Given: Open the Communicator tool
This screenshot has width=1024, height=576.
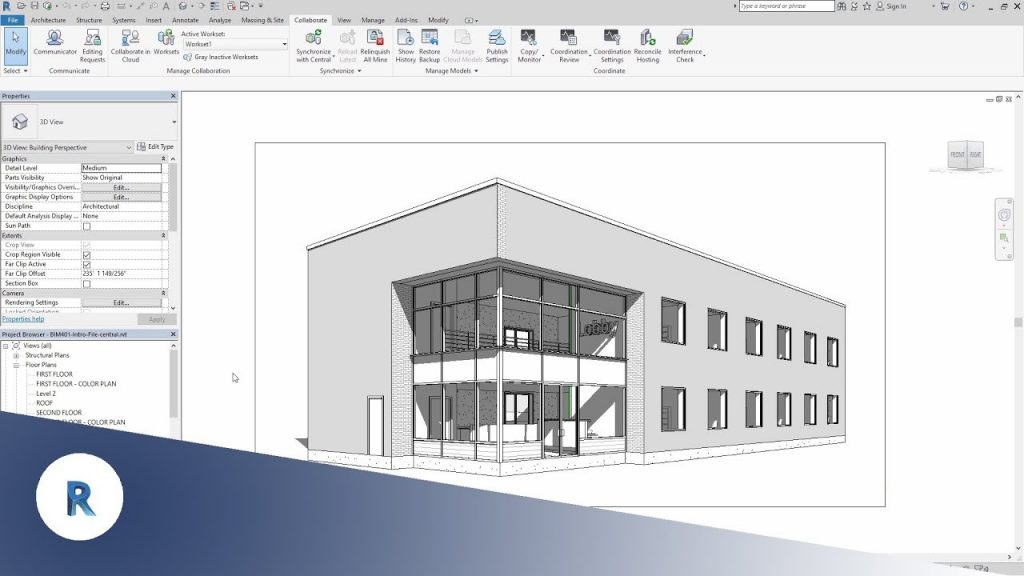Looking at the screenshot, I should tap(55, 38).
